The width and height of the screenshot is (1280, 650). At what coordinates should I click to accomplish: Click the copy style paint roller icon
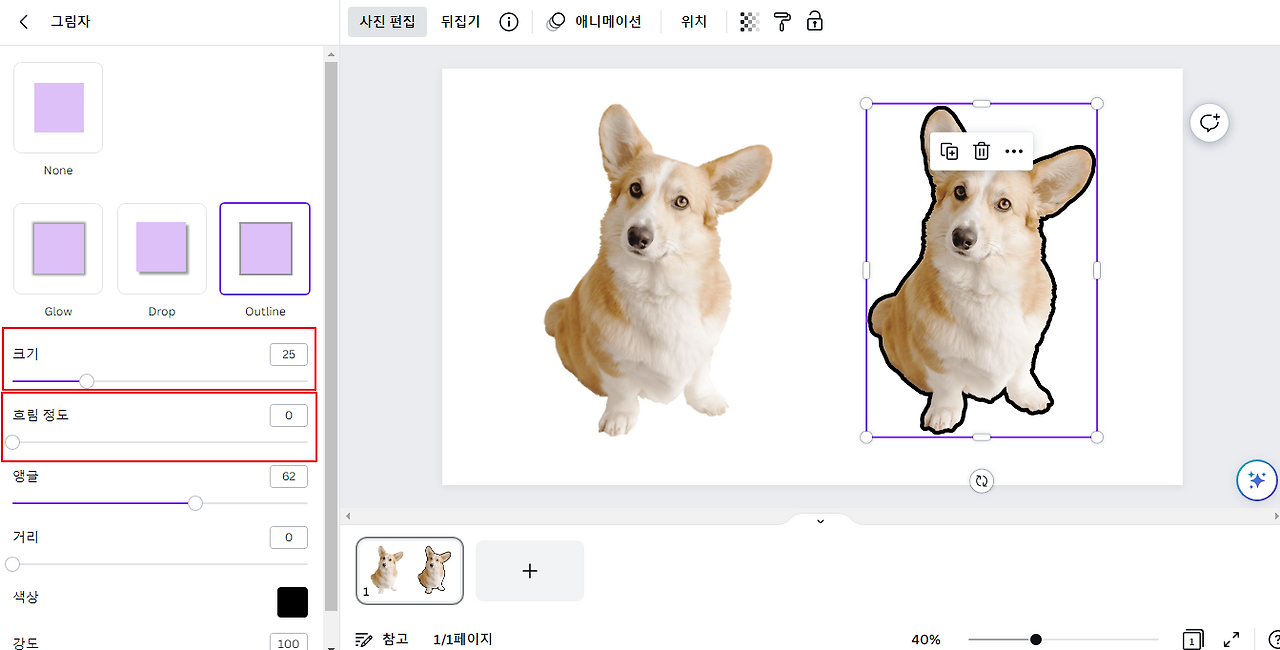tap(782, 22)
